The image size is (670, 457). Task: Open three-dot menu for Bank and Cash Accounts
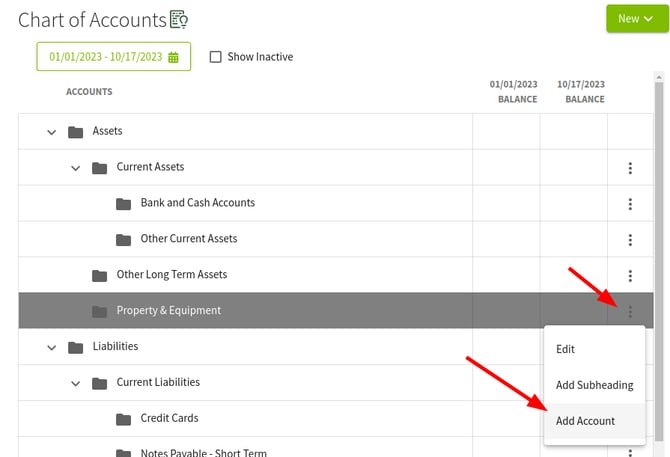click(630, 204)
